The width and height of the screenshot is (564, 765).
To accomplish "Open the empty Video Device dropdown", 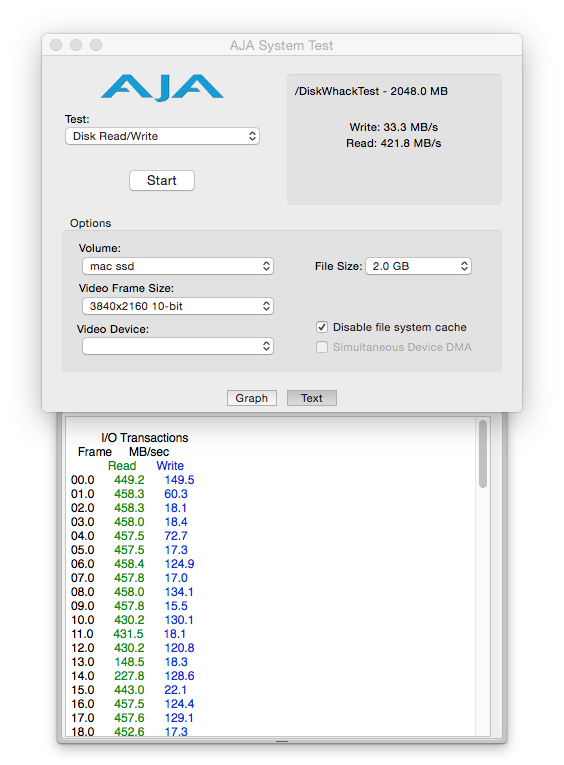I will tap(178, 346).
